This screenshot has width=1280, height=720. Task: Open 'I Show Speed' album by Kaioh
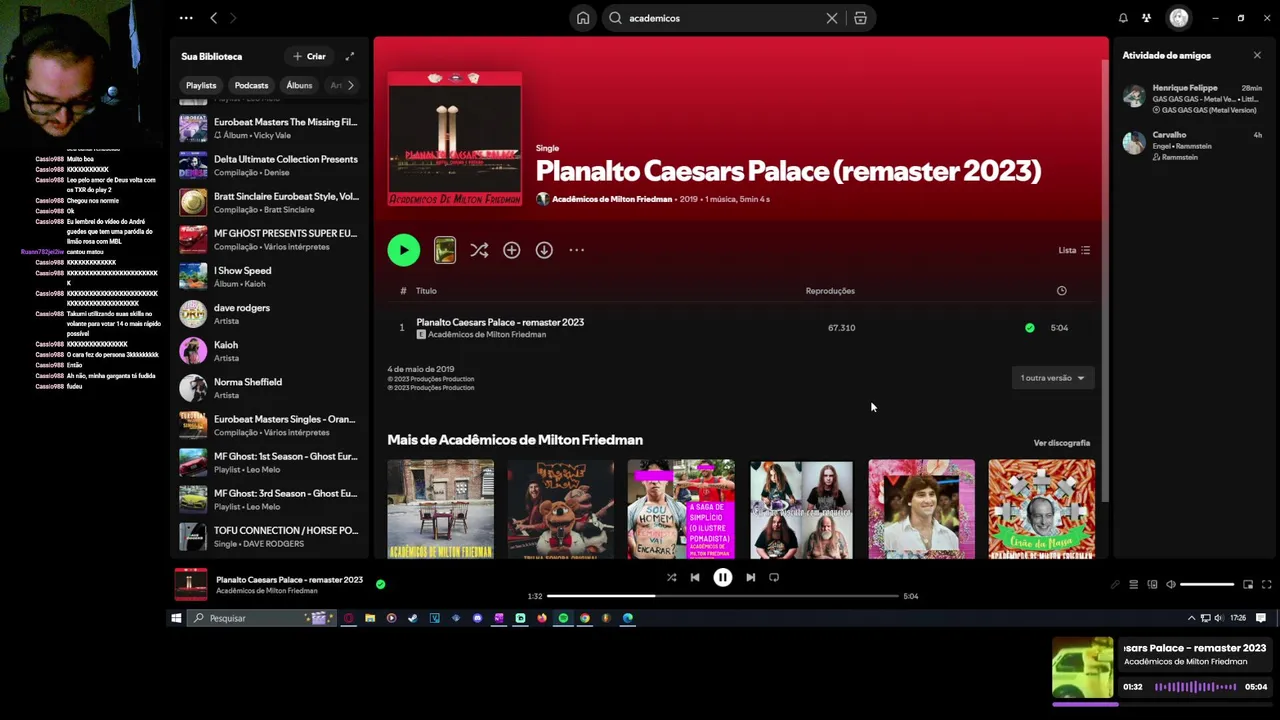tap(270, 276)
